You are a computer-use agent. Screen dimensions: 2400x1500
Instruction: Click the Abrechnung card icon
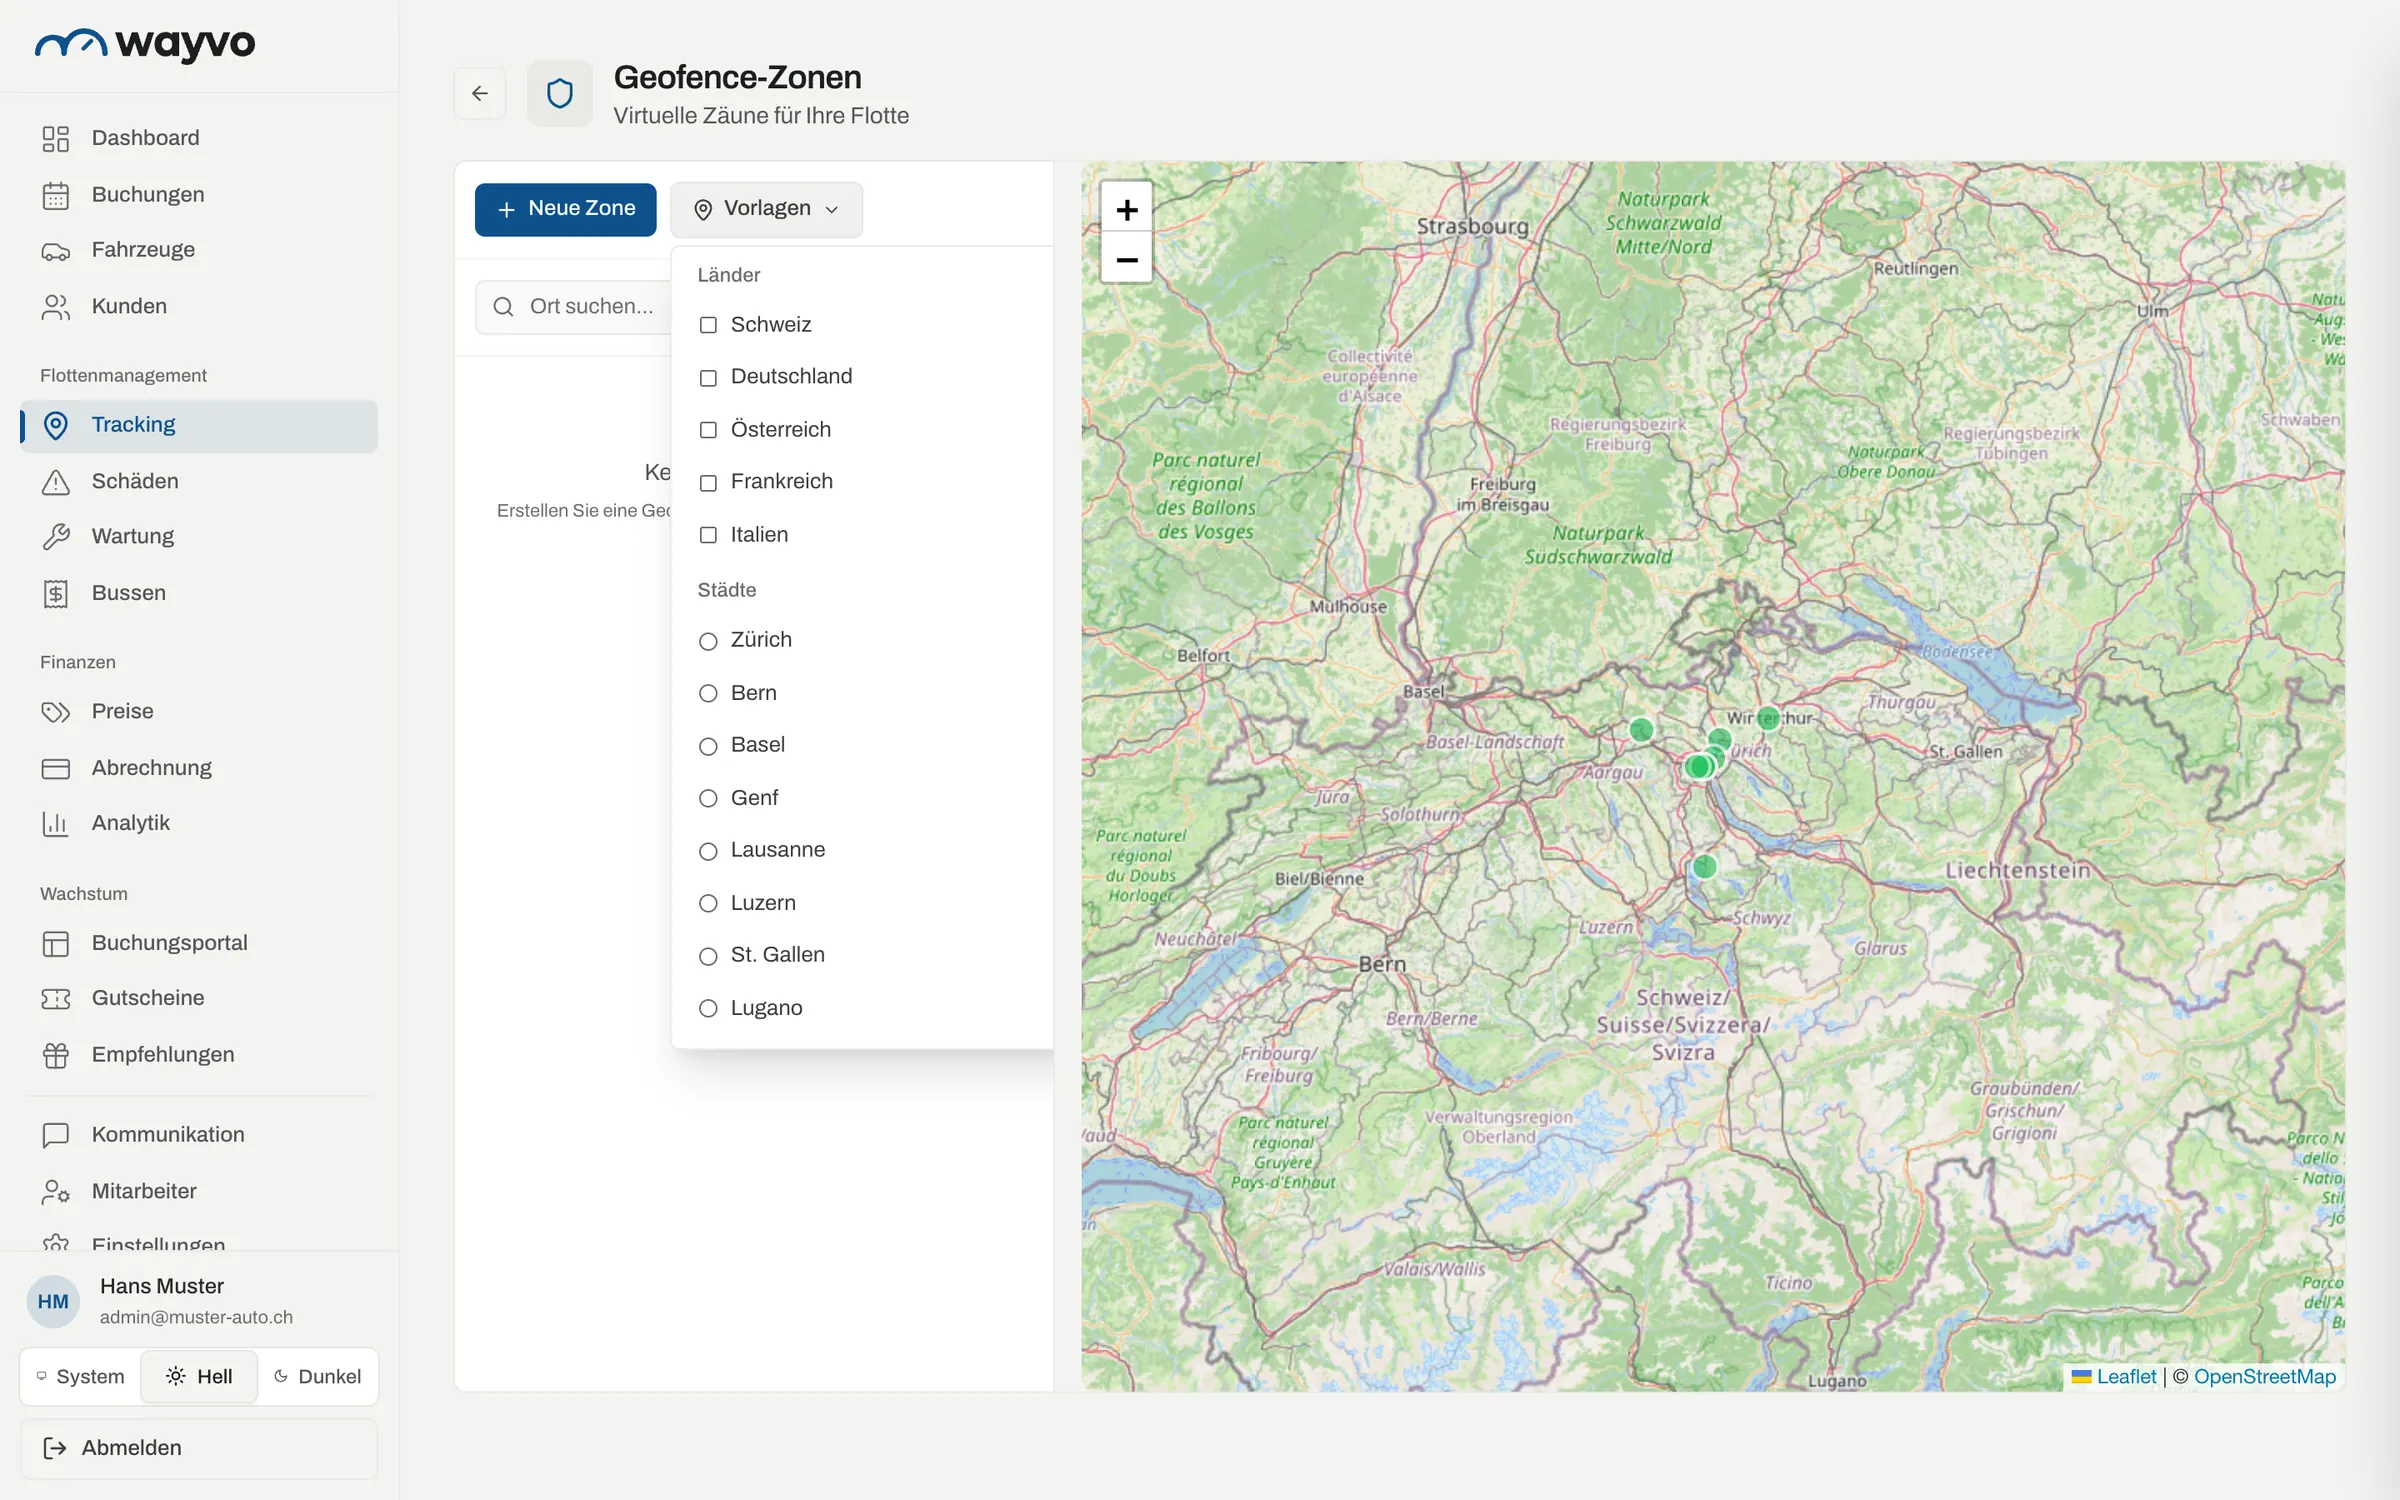pyautogui.click(x=56, y=768)
